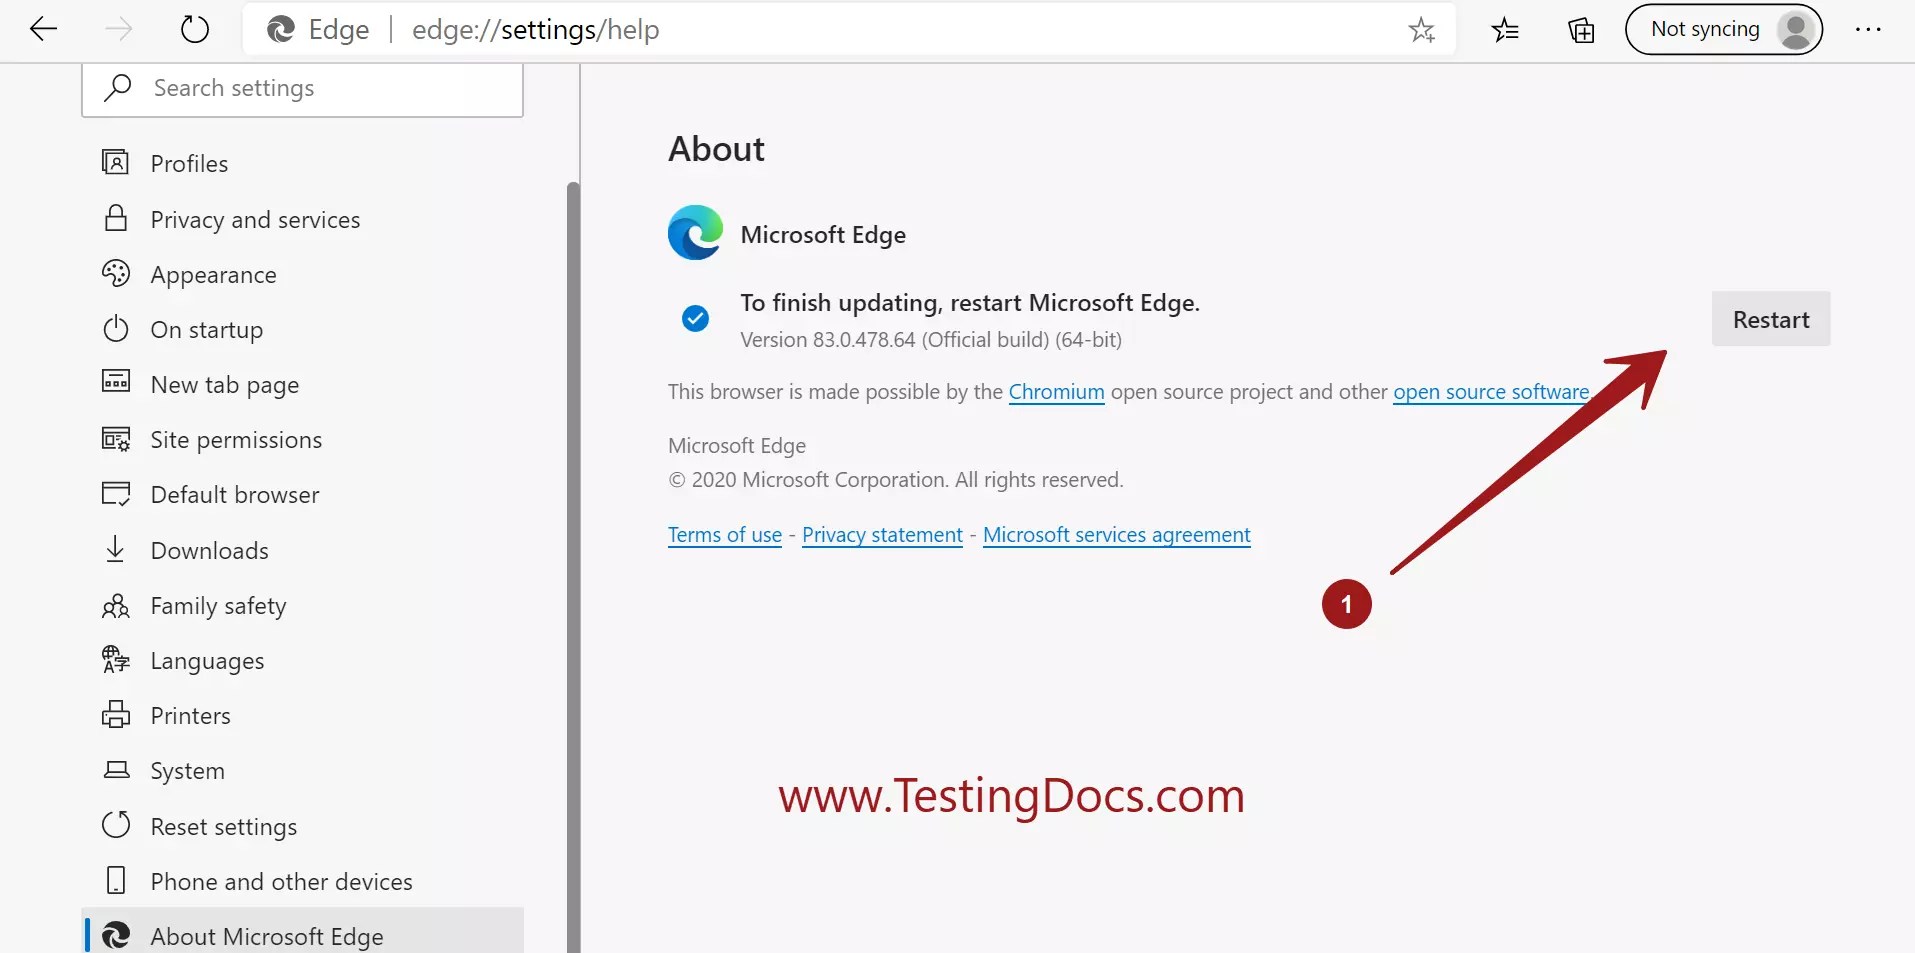The height and width of the screenshot is (953, 1915).
Task: Add this page to favorites via star icon
Action: coord(1422,29)
